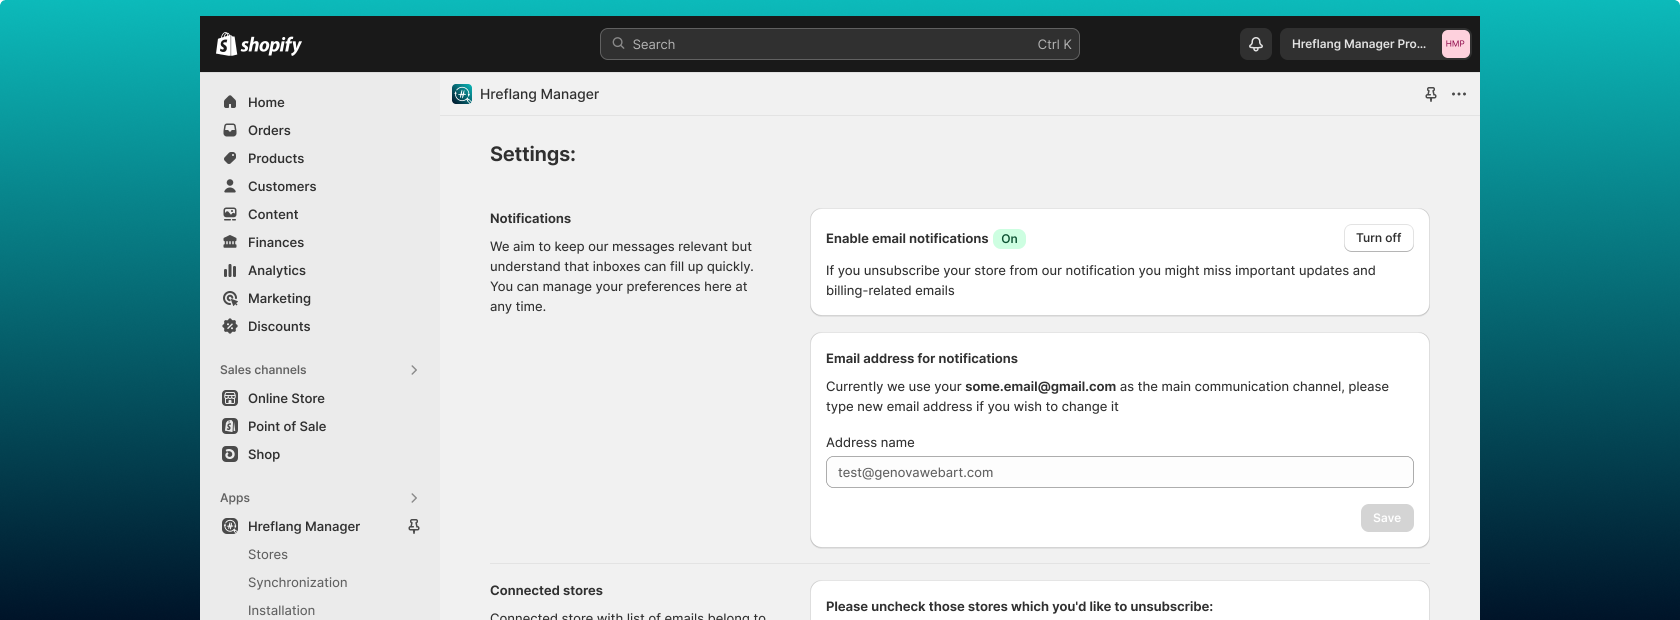The width and height of the screenshot is (1680, 620).
Task: Click the disabled Save button
Action: click(1387, 518)
